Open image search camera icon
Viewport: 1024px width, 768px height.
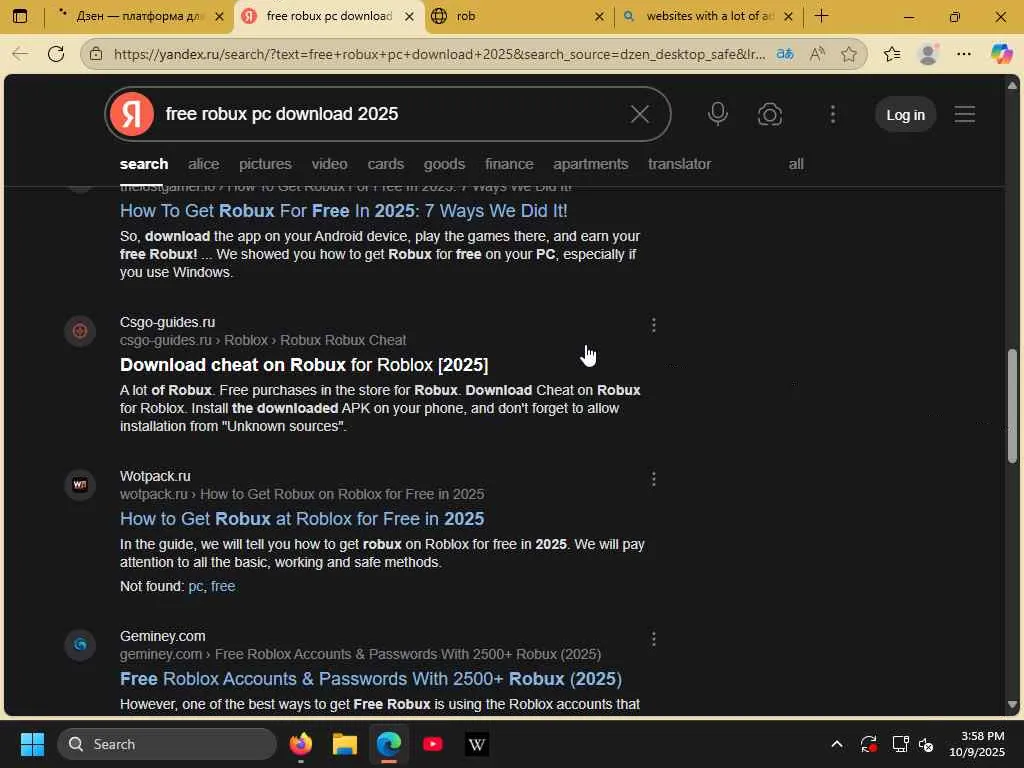point(770,115)
